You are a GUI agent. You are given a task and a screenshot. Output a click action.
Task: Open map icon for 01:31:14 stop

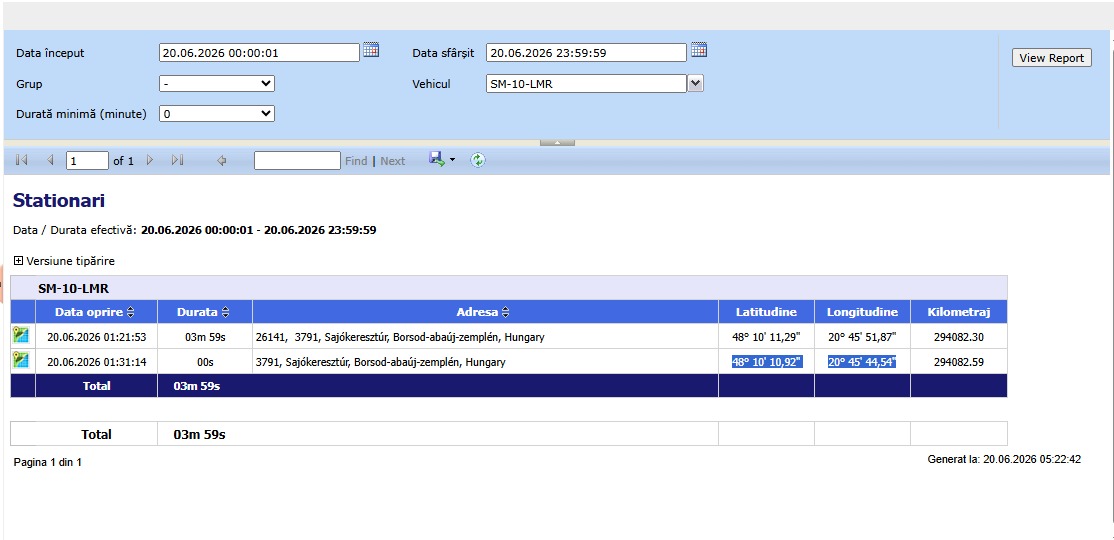coord(20,361)
